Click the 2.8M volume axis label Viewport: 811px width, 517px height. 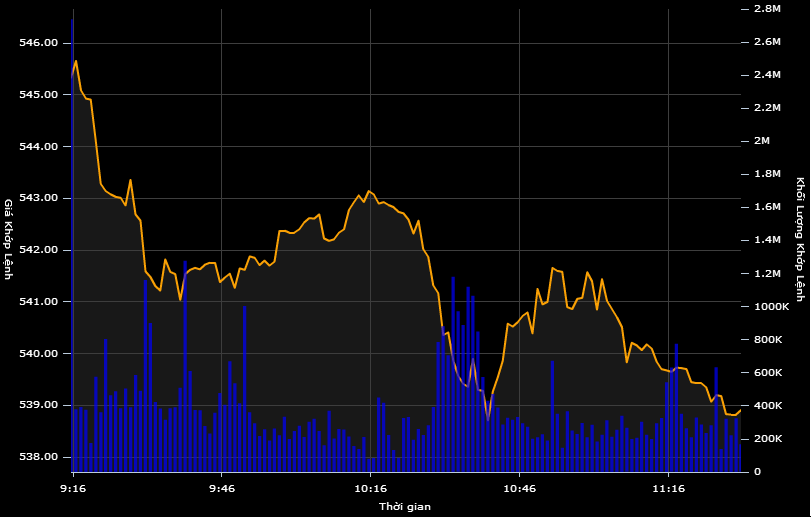pyautogui.click(x=767, y=8)
